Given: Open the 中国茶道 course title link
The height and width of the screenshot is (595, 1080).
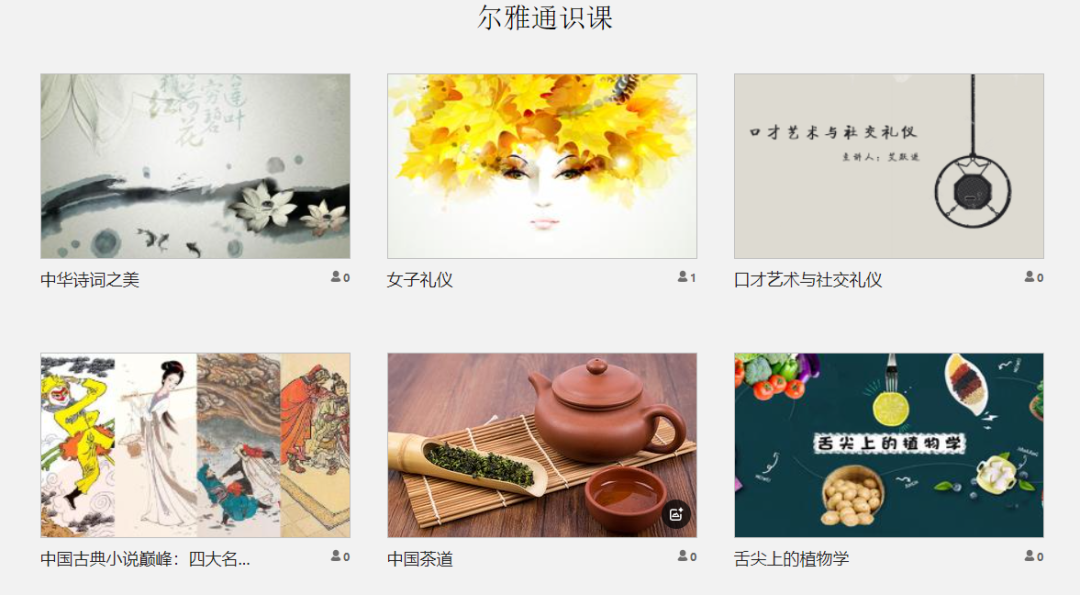Looking at the screenshot, I should point(420,559).
